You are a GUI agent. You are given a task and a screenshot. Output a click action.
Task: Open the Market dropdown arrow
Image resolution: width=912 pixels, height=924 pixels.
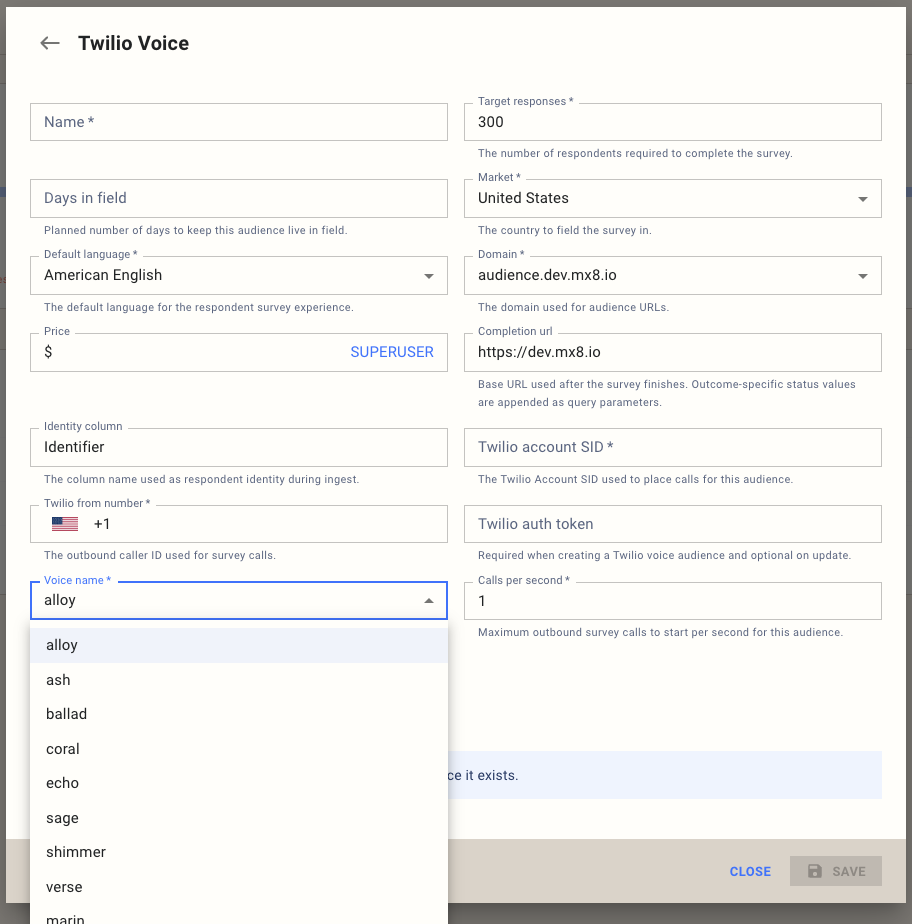[863, 198]
